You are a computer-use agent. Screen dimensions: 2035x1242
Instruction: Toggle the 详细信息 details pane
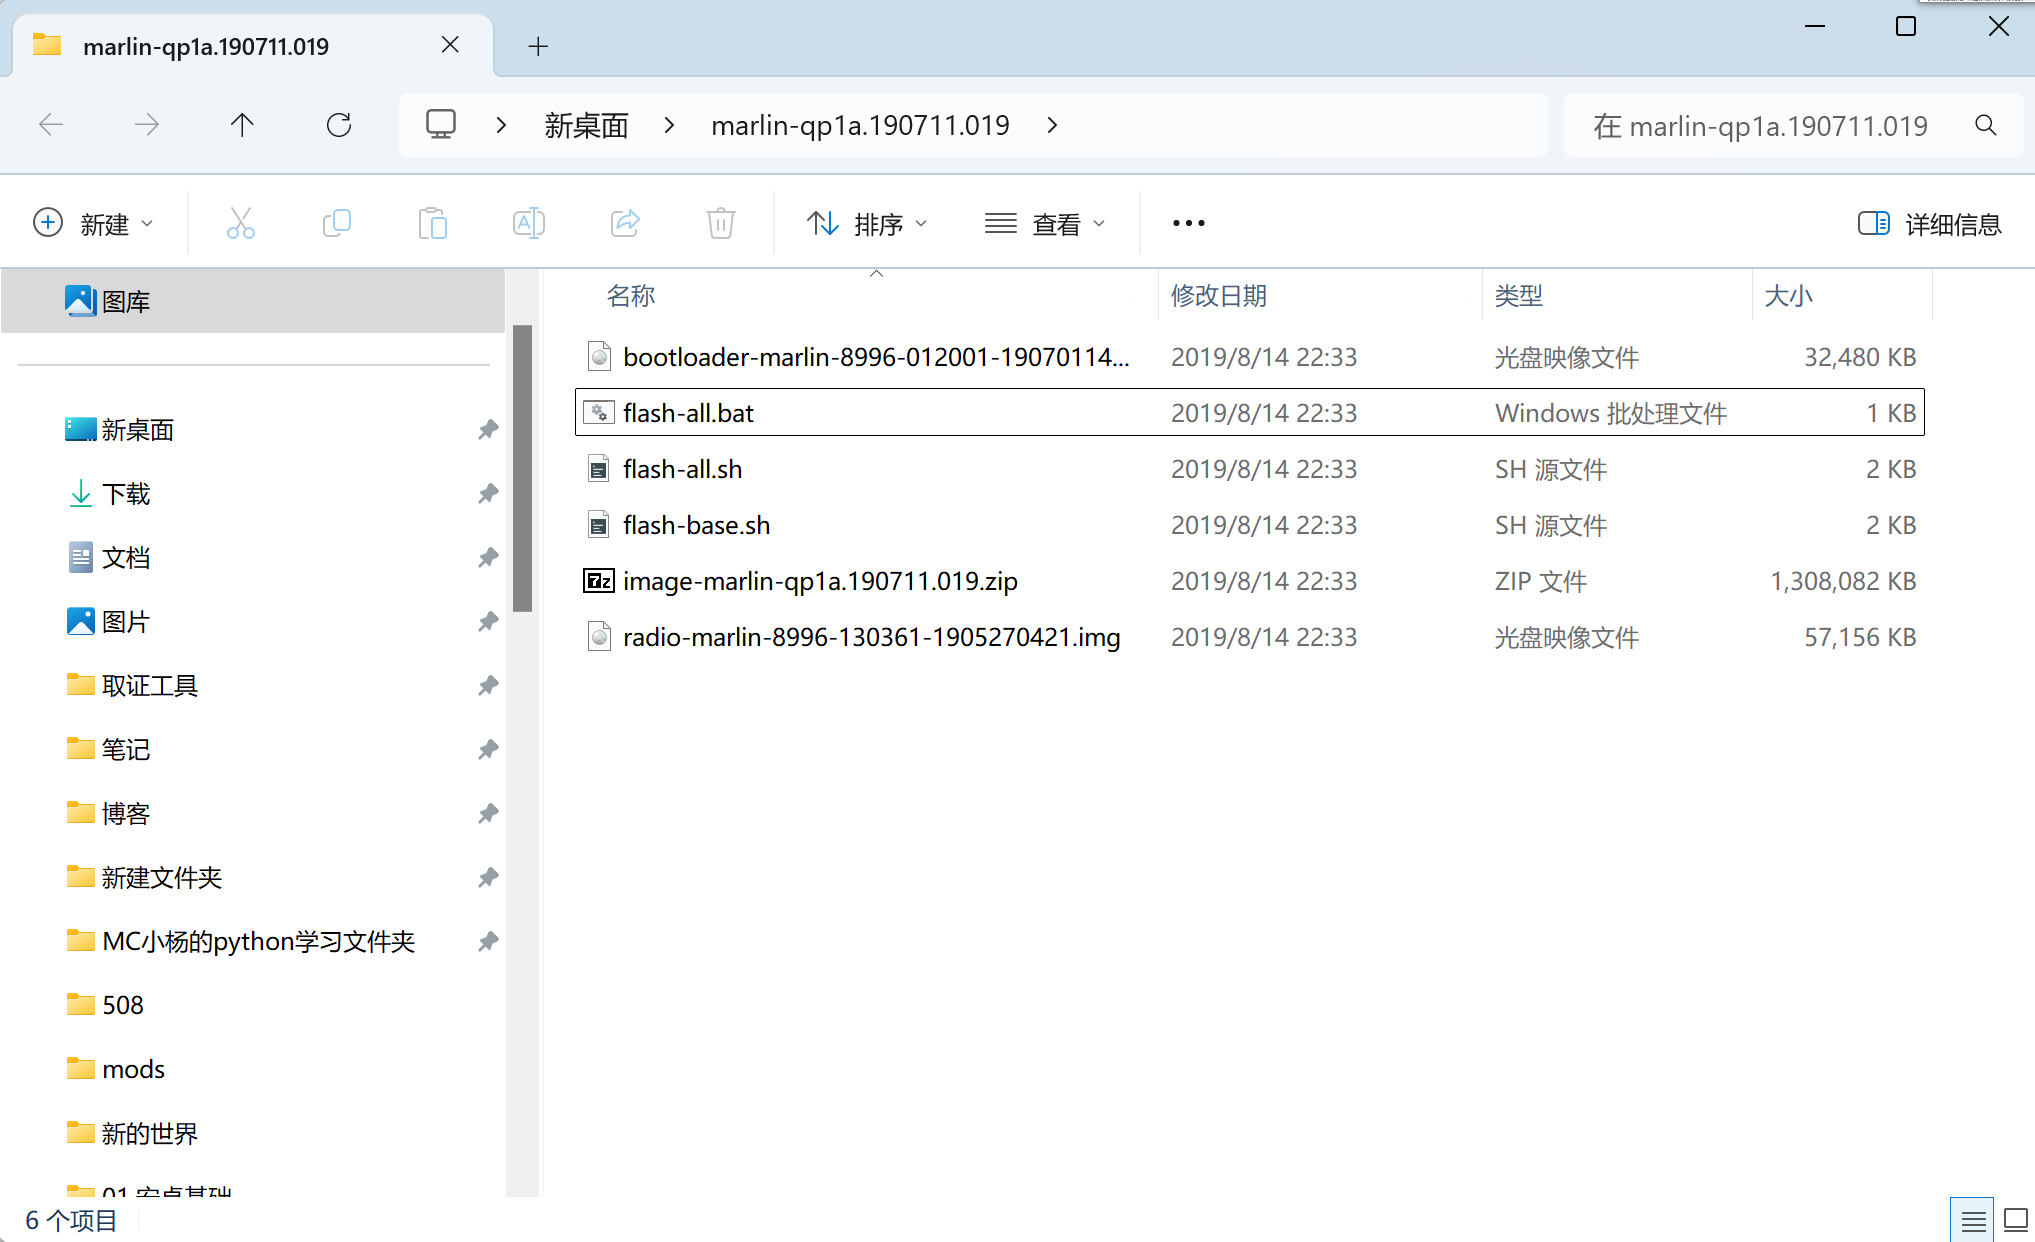tap(1929, 224)
